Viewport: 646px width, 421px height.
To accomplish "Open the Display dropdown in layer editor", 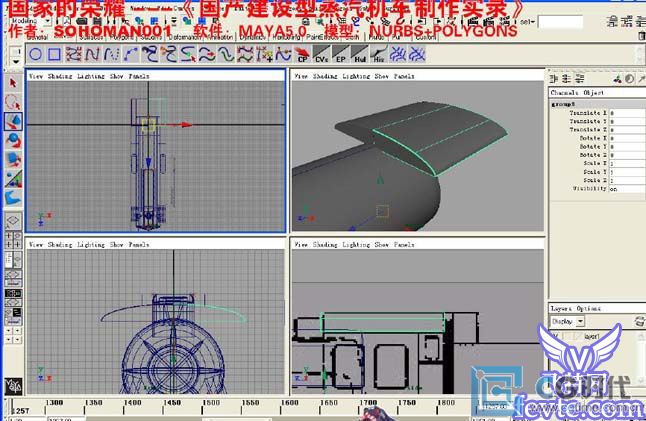I will pos(568,321).
